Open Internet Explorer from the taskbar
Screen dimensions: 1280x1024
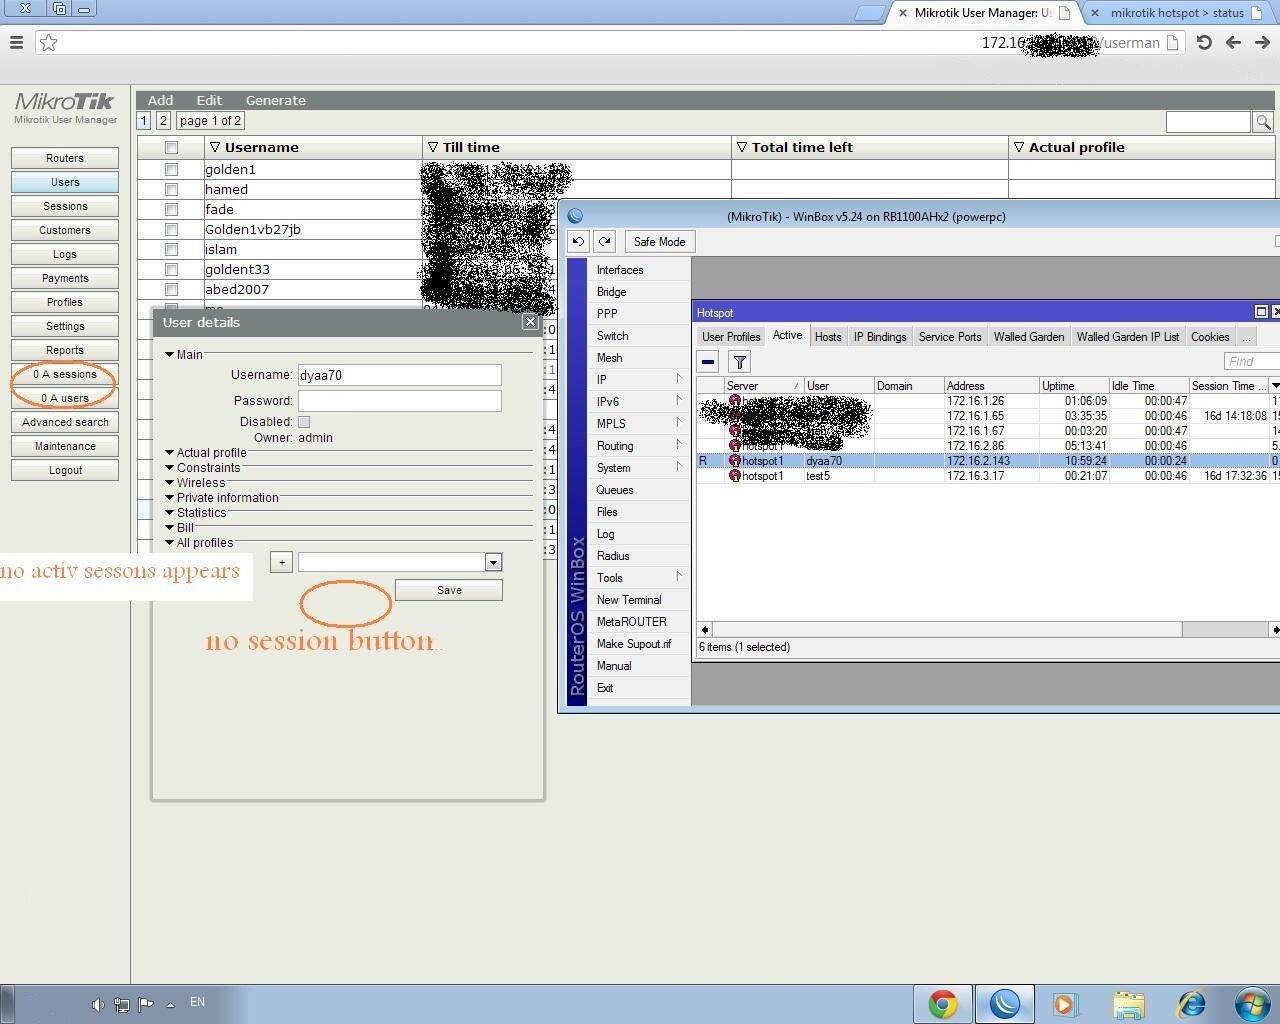tap(1191, 1003)
